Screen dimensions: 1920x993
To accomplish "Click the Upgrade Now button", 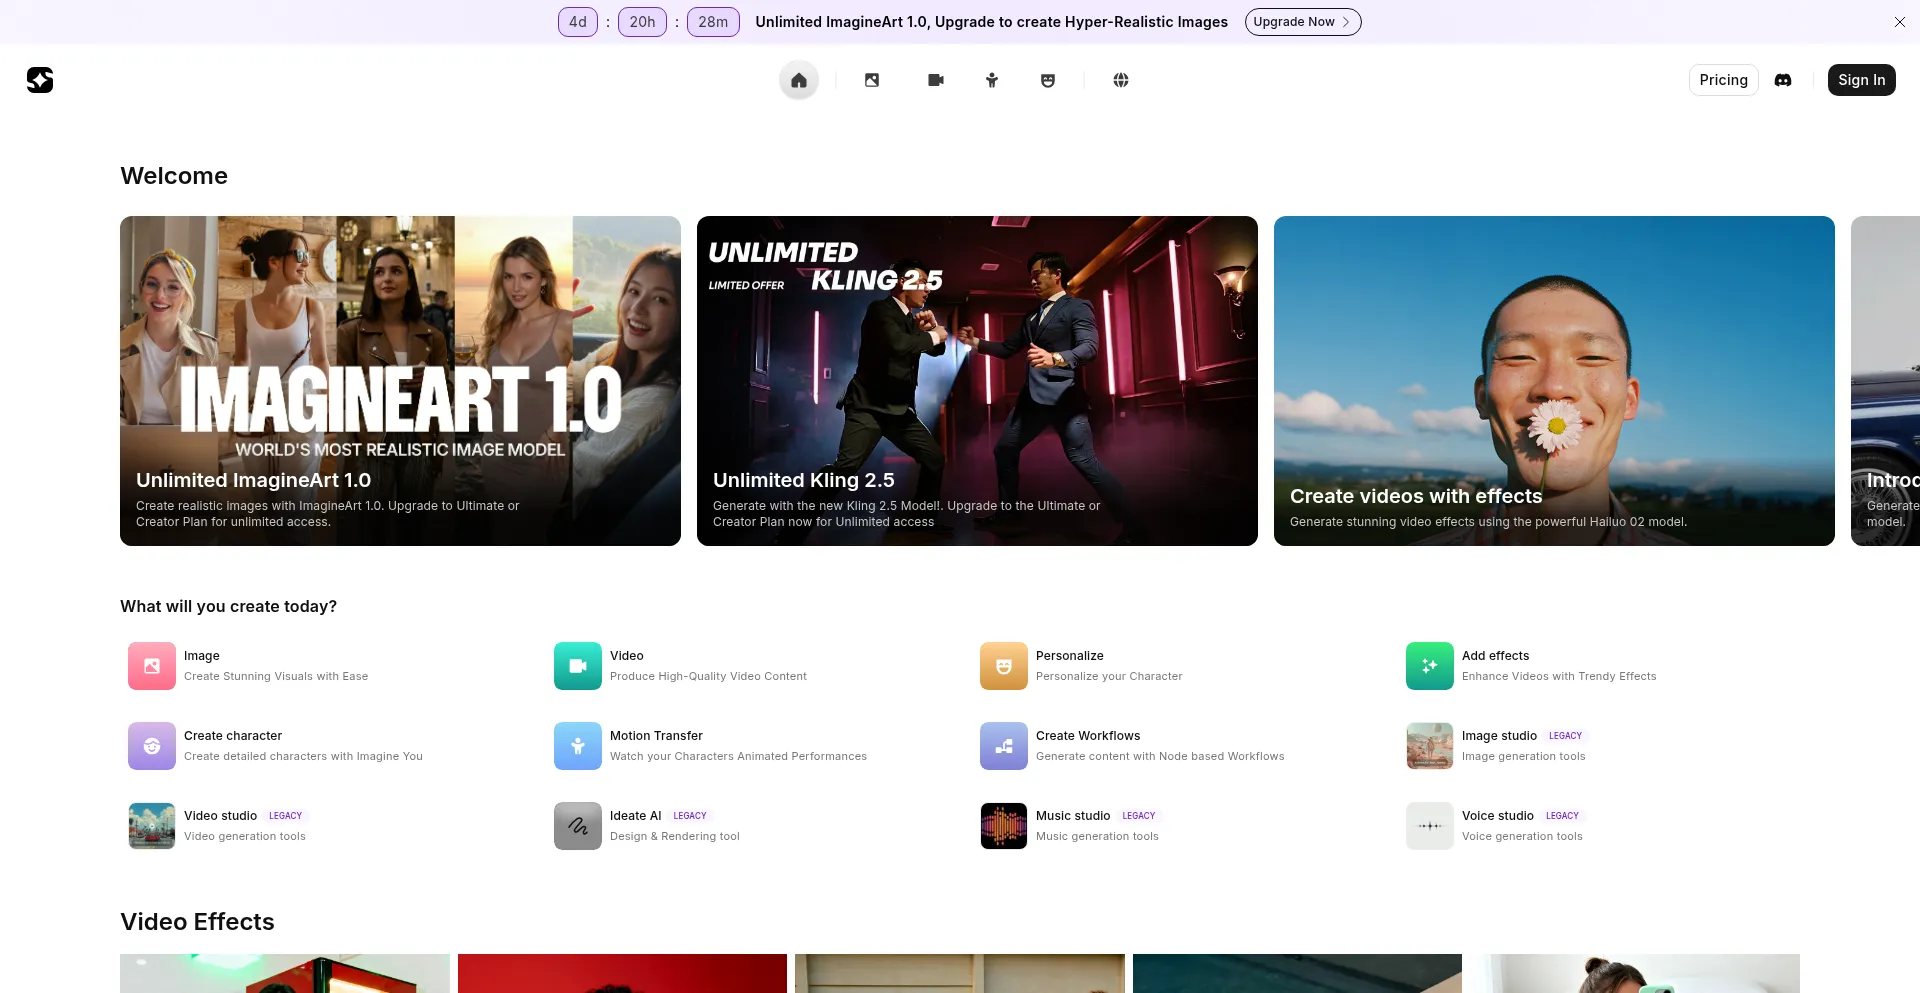I will click(1302, 22).
